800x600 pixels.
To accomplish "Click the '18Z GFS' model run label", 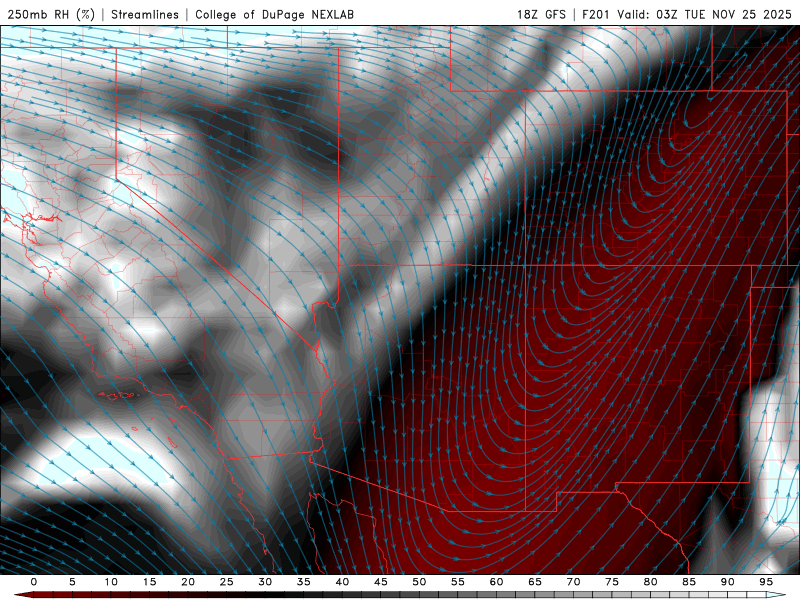I will [541, 14].
